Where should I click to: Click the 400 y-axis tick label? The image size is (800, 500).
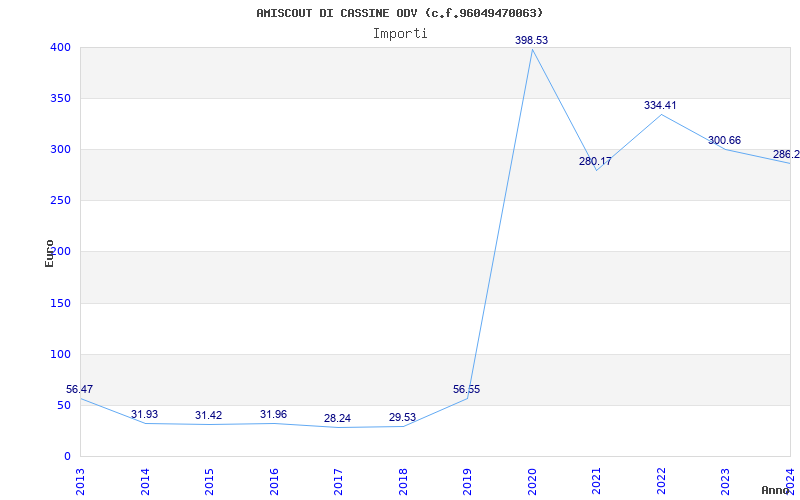60,47
